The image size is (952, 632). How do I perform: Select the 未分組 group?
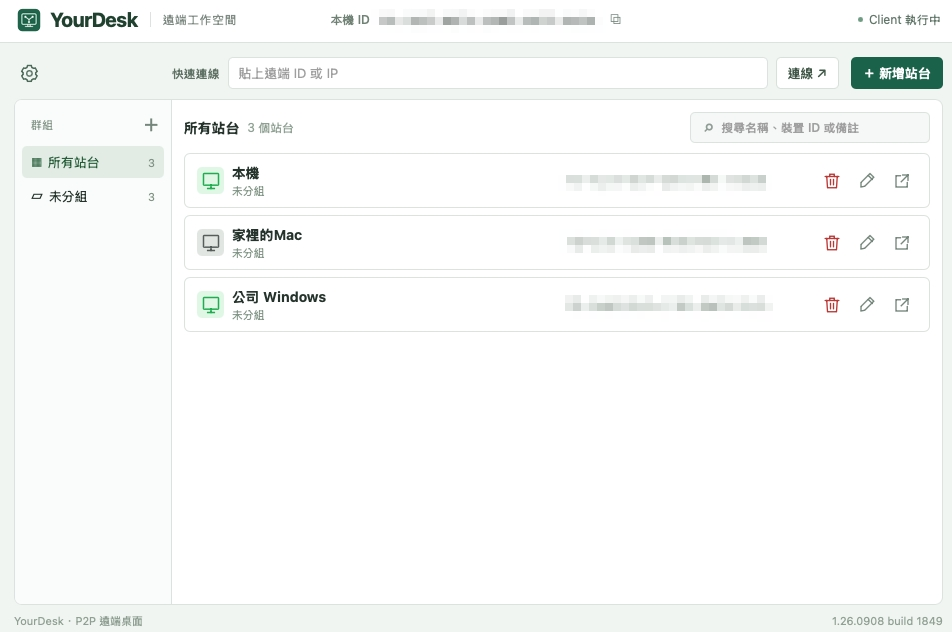(93, 197)
